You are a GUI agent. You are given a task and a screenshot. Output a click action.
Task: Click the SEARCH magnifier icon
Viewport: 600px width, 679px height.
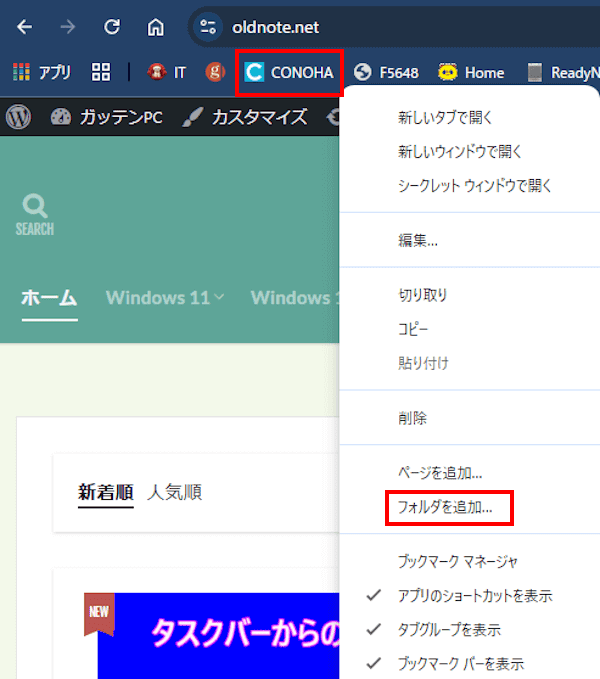(x=35, y=214)
